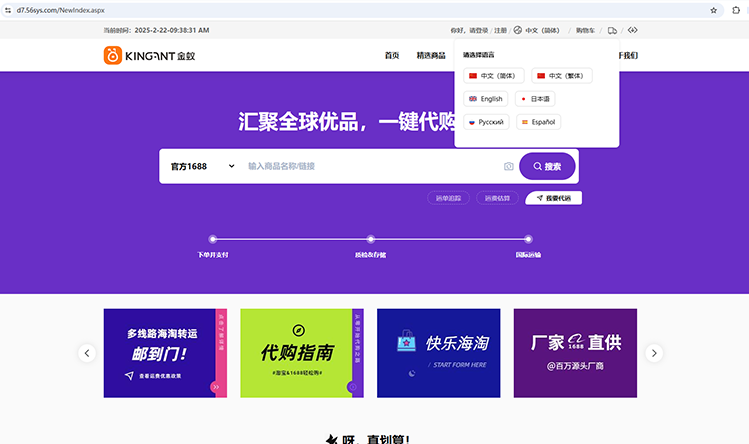Click the left carousel arrow
Screen dimensions: 749x444
point(87,353)
